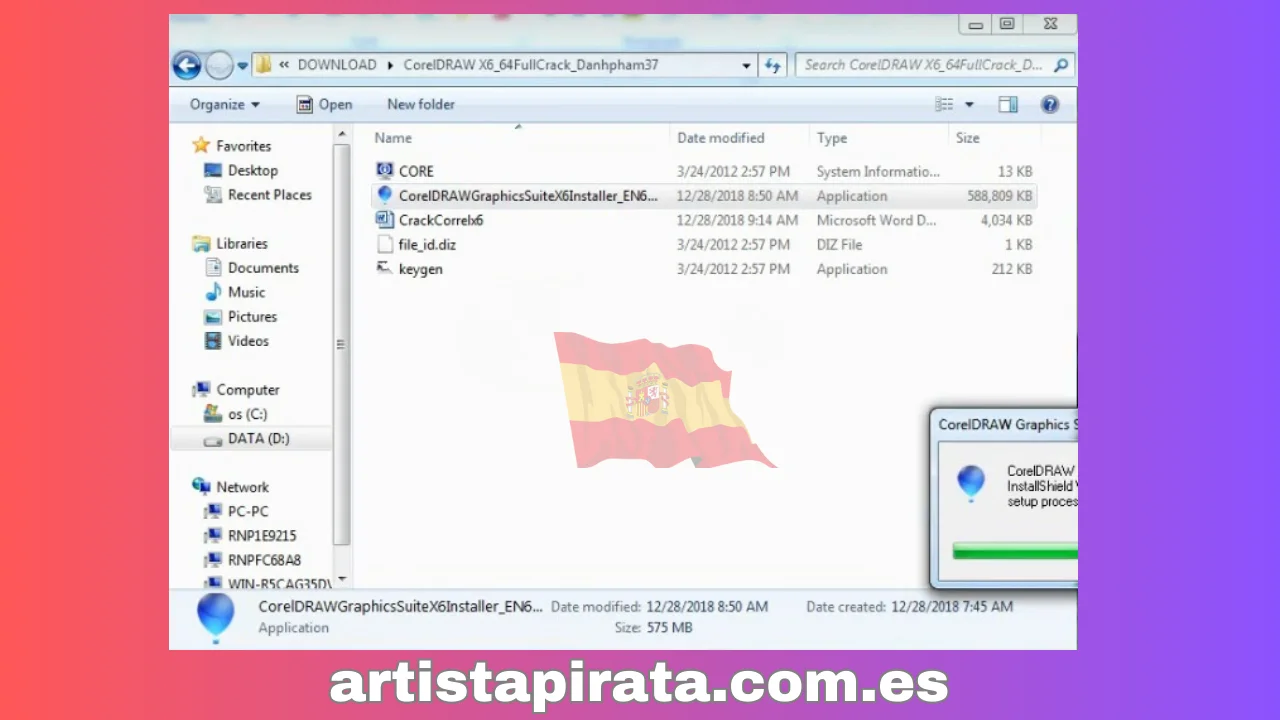
Task: Open Recent Places in Favorites
Action: coord(269,195)
